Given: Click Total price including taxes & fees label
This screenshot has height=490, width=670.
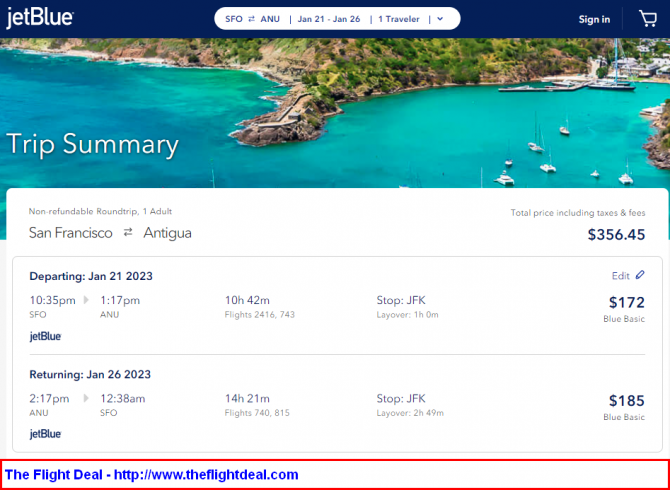Looking at the screenshot, I should pos(578,213).
